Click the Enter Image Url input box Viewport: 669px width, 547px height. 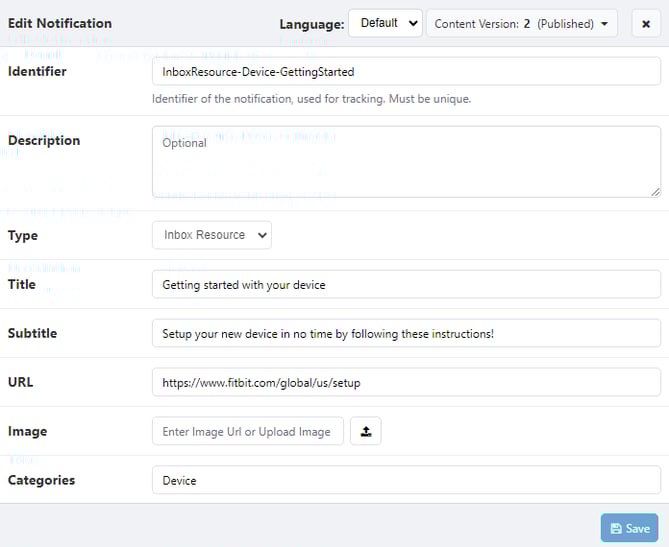click(247, 431)
